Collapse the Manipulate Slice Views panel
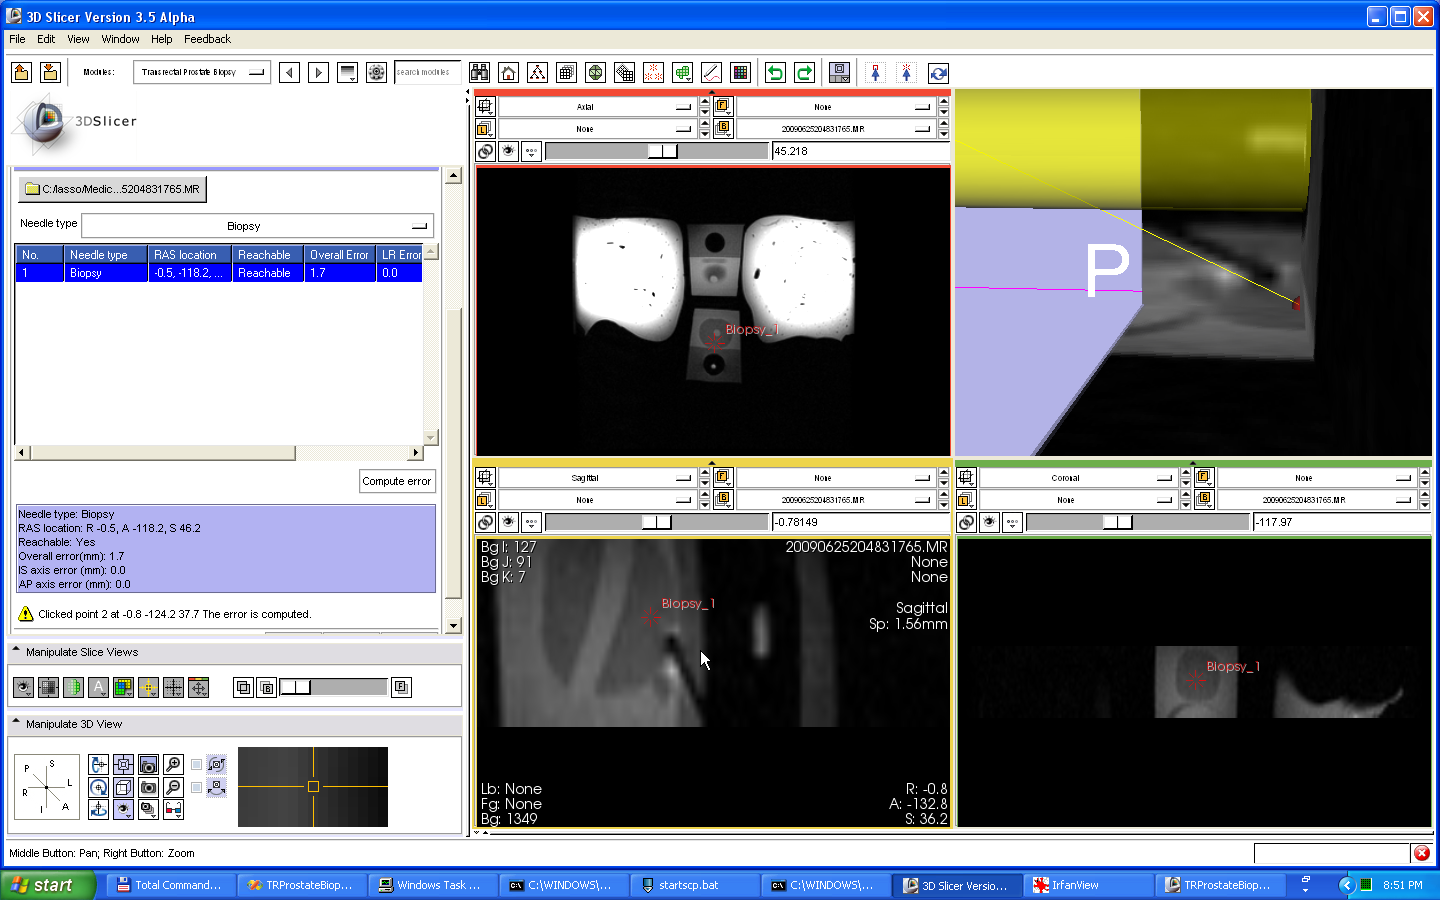The width and height of the screenshot is (1440, 900). coord(16,652)
